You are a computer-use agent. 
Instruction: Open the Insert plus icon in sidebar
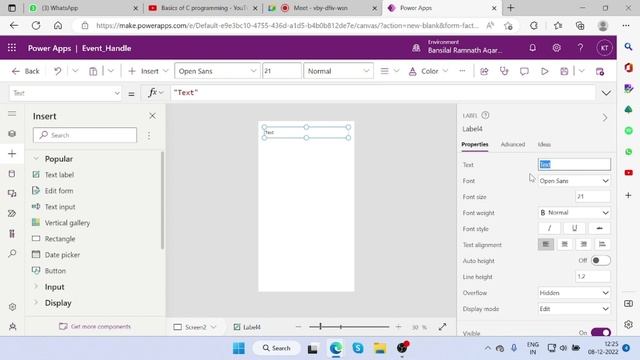pos(12,153)
